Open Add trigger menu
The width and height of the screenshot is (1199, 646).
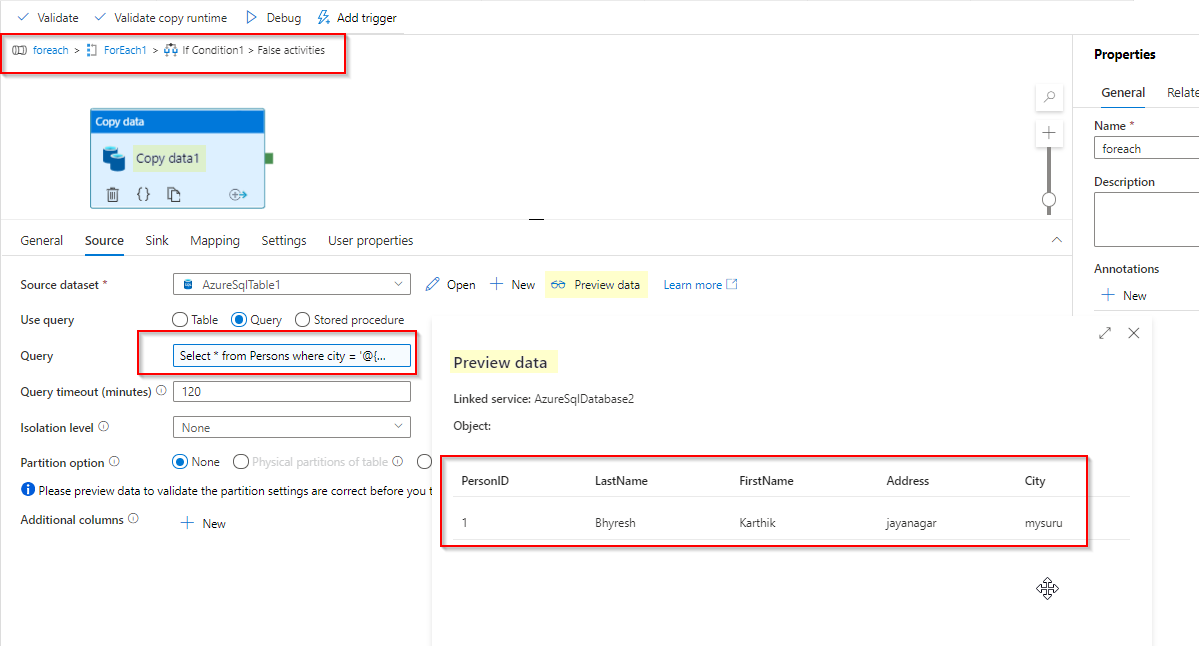(x=356, y=18)
